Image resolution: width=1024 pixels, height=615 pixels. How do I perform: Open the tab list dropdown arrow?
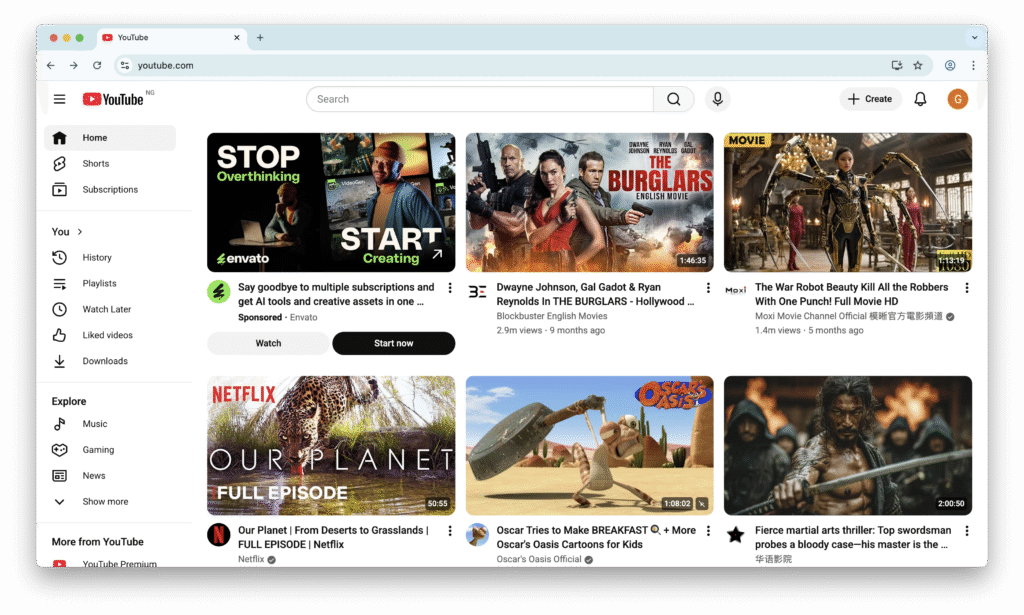click(x=974, y=38)
